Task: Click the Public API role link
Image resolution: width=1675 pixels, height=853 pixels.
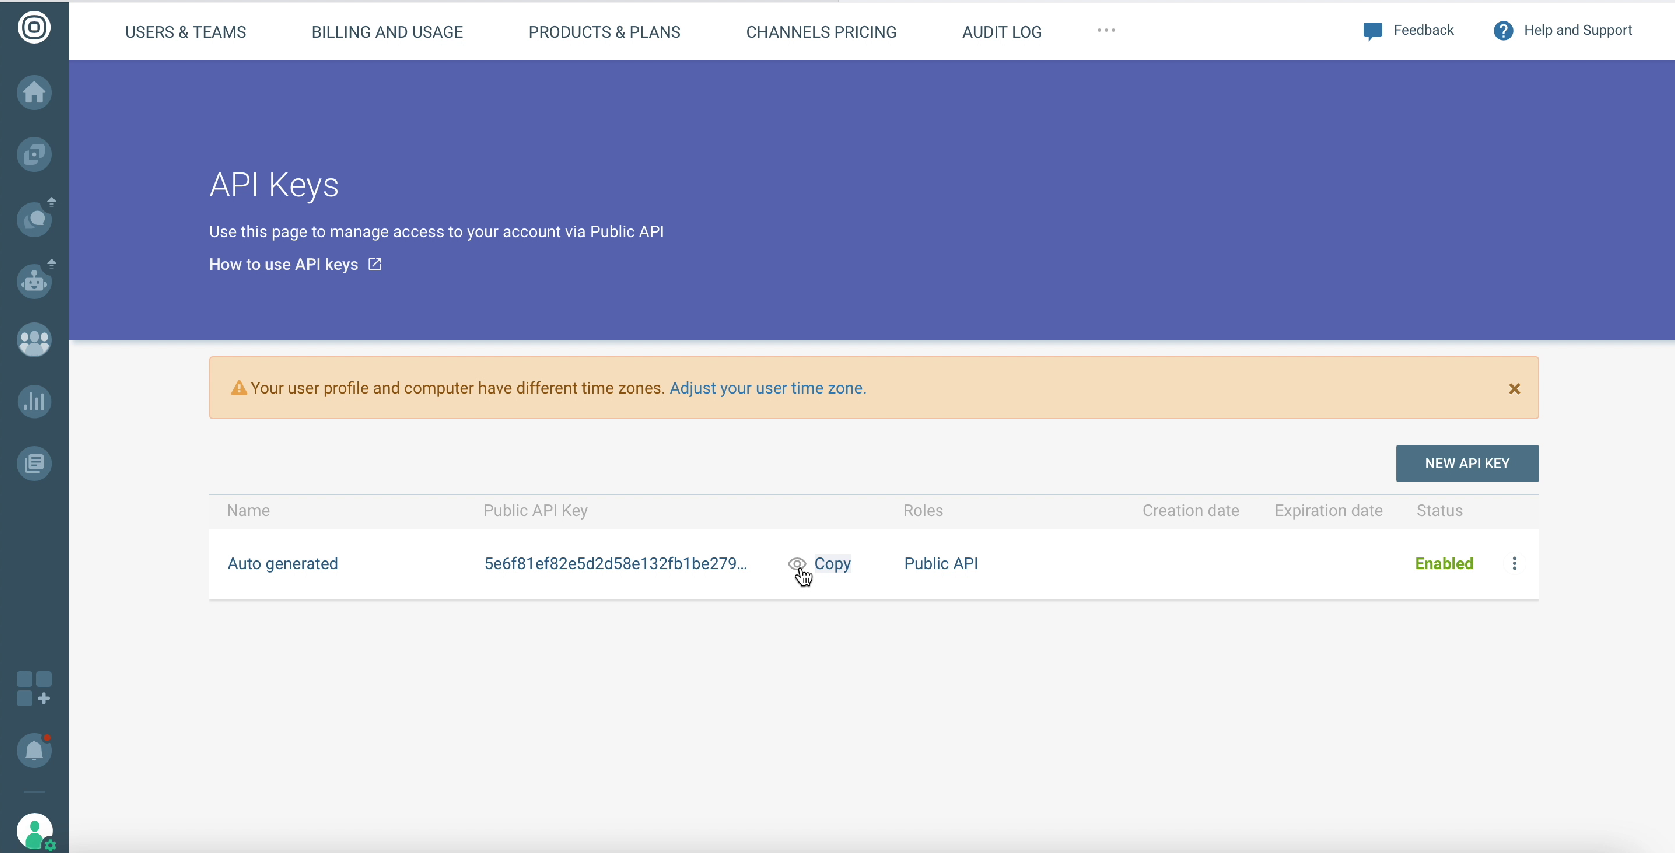Action: point(941,564)
